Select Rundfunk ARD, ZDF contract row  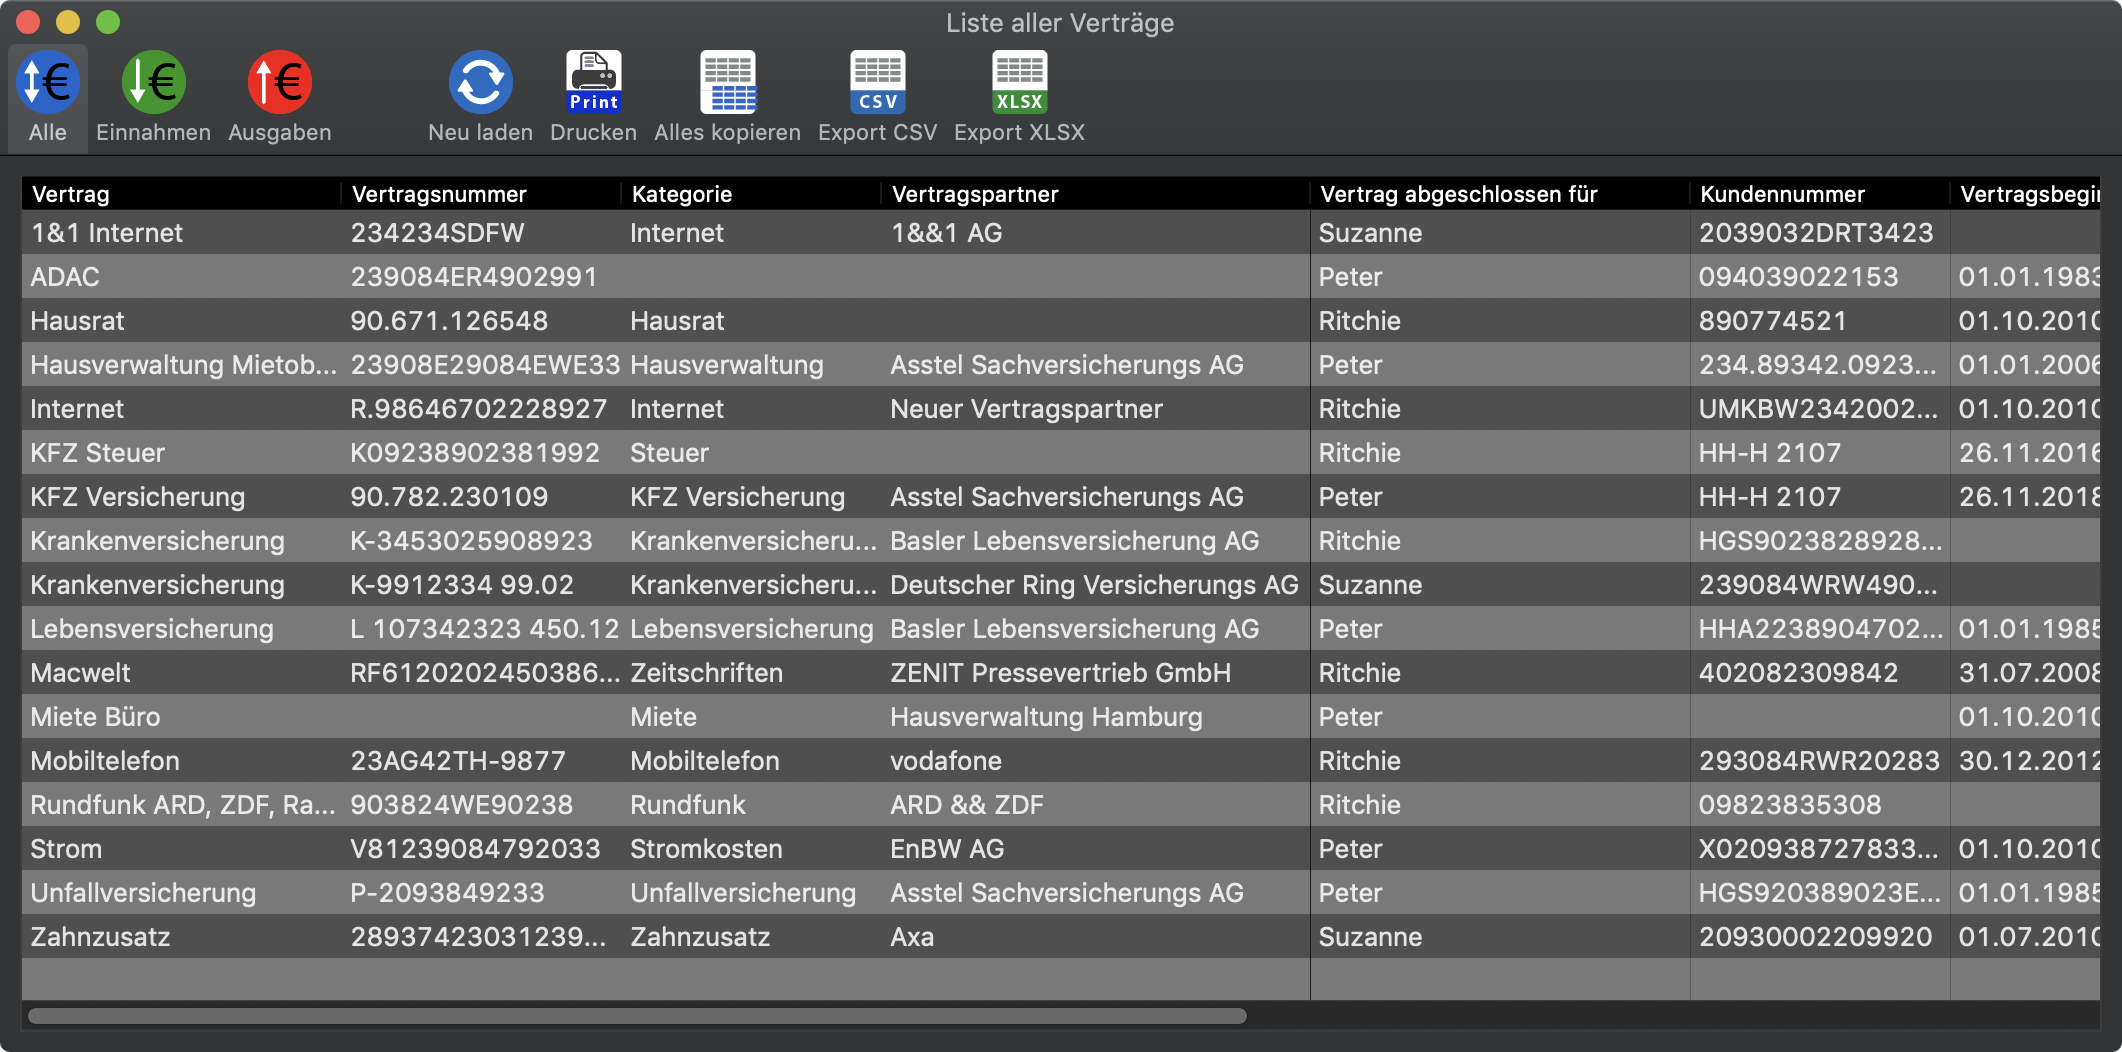click(x=1061, y=805)
